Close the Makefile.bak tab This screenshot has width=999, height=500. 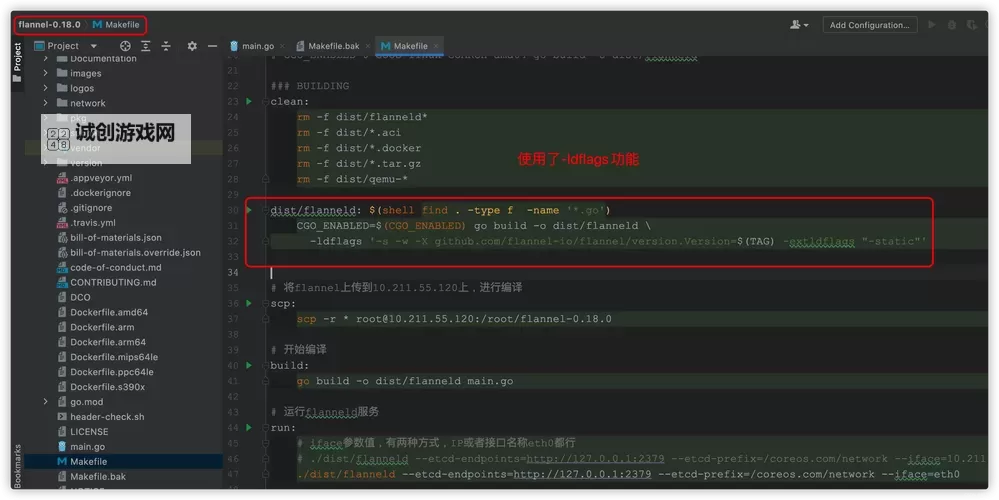pos(369,46)
